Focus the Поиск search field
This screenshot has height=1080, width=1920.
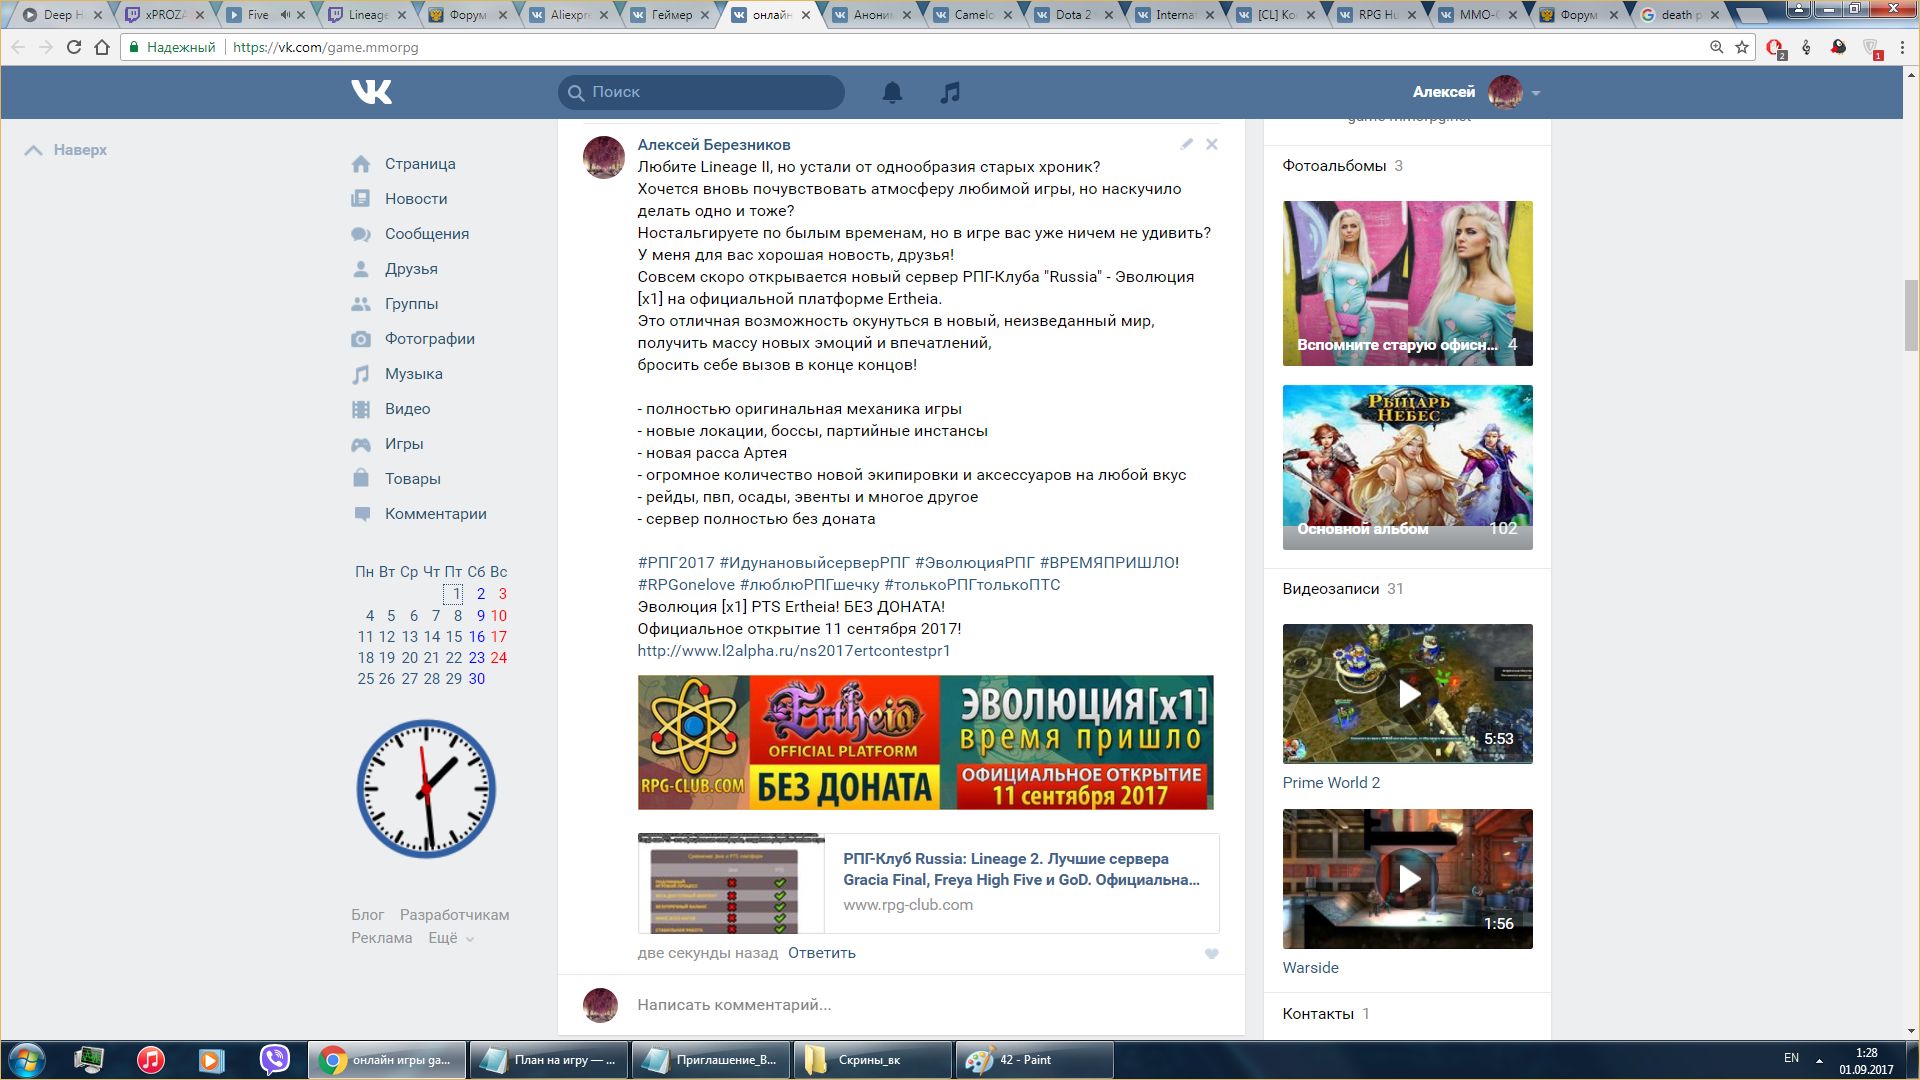(x=701, y=92)
